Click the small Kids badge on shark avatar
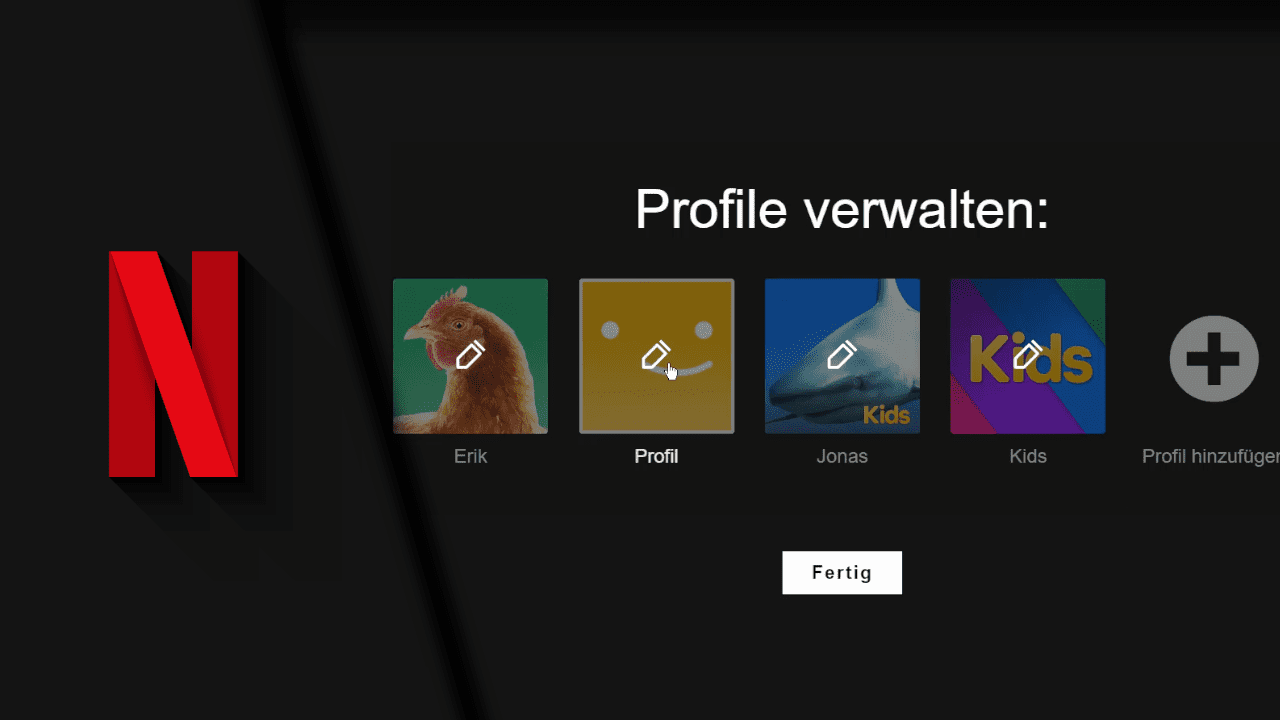This screenshot has height=720, width=1280. click(x=886, y=414)
